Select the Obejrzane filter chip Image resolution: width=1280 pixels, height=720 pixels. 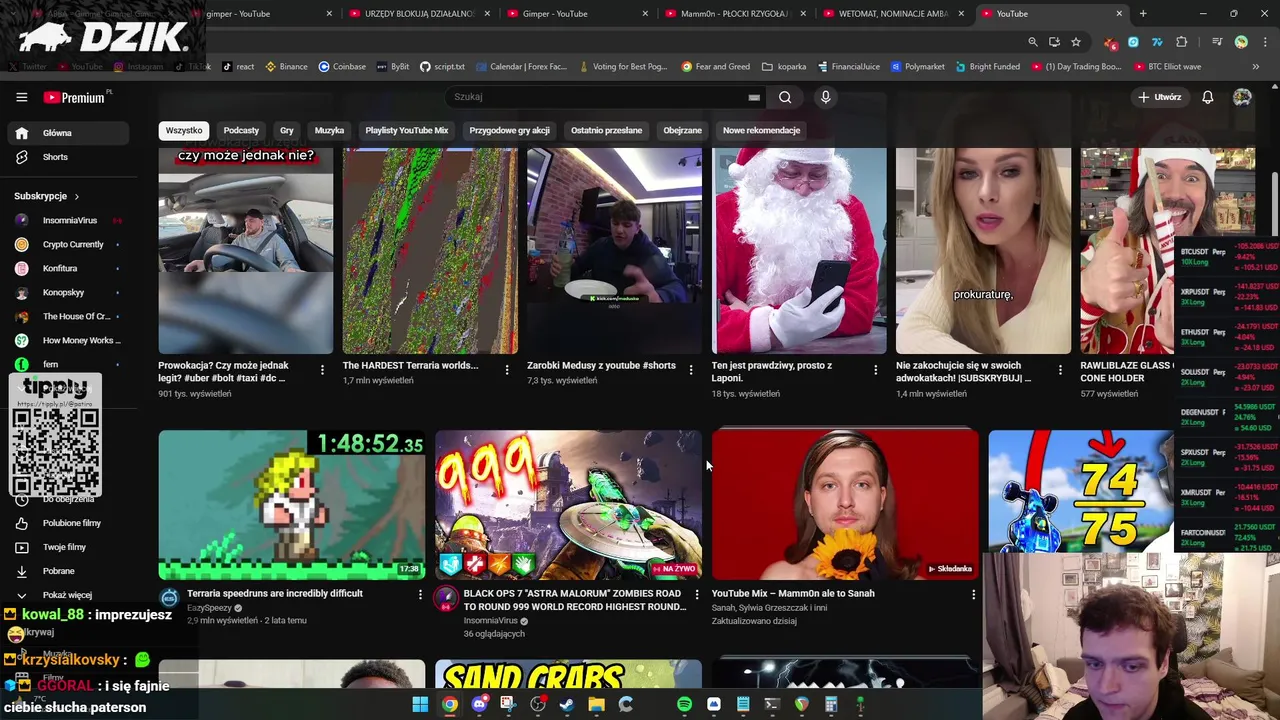(682, 130)
